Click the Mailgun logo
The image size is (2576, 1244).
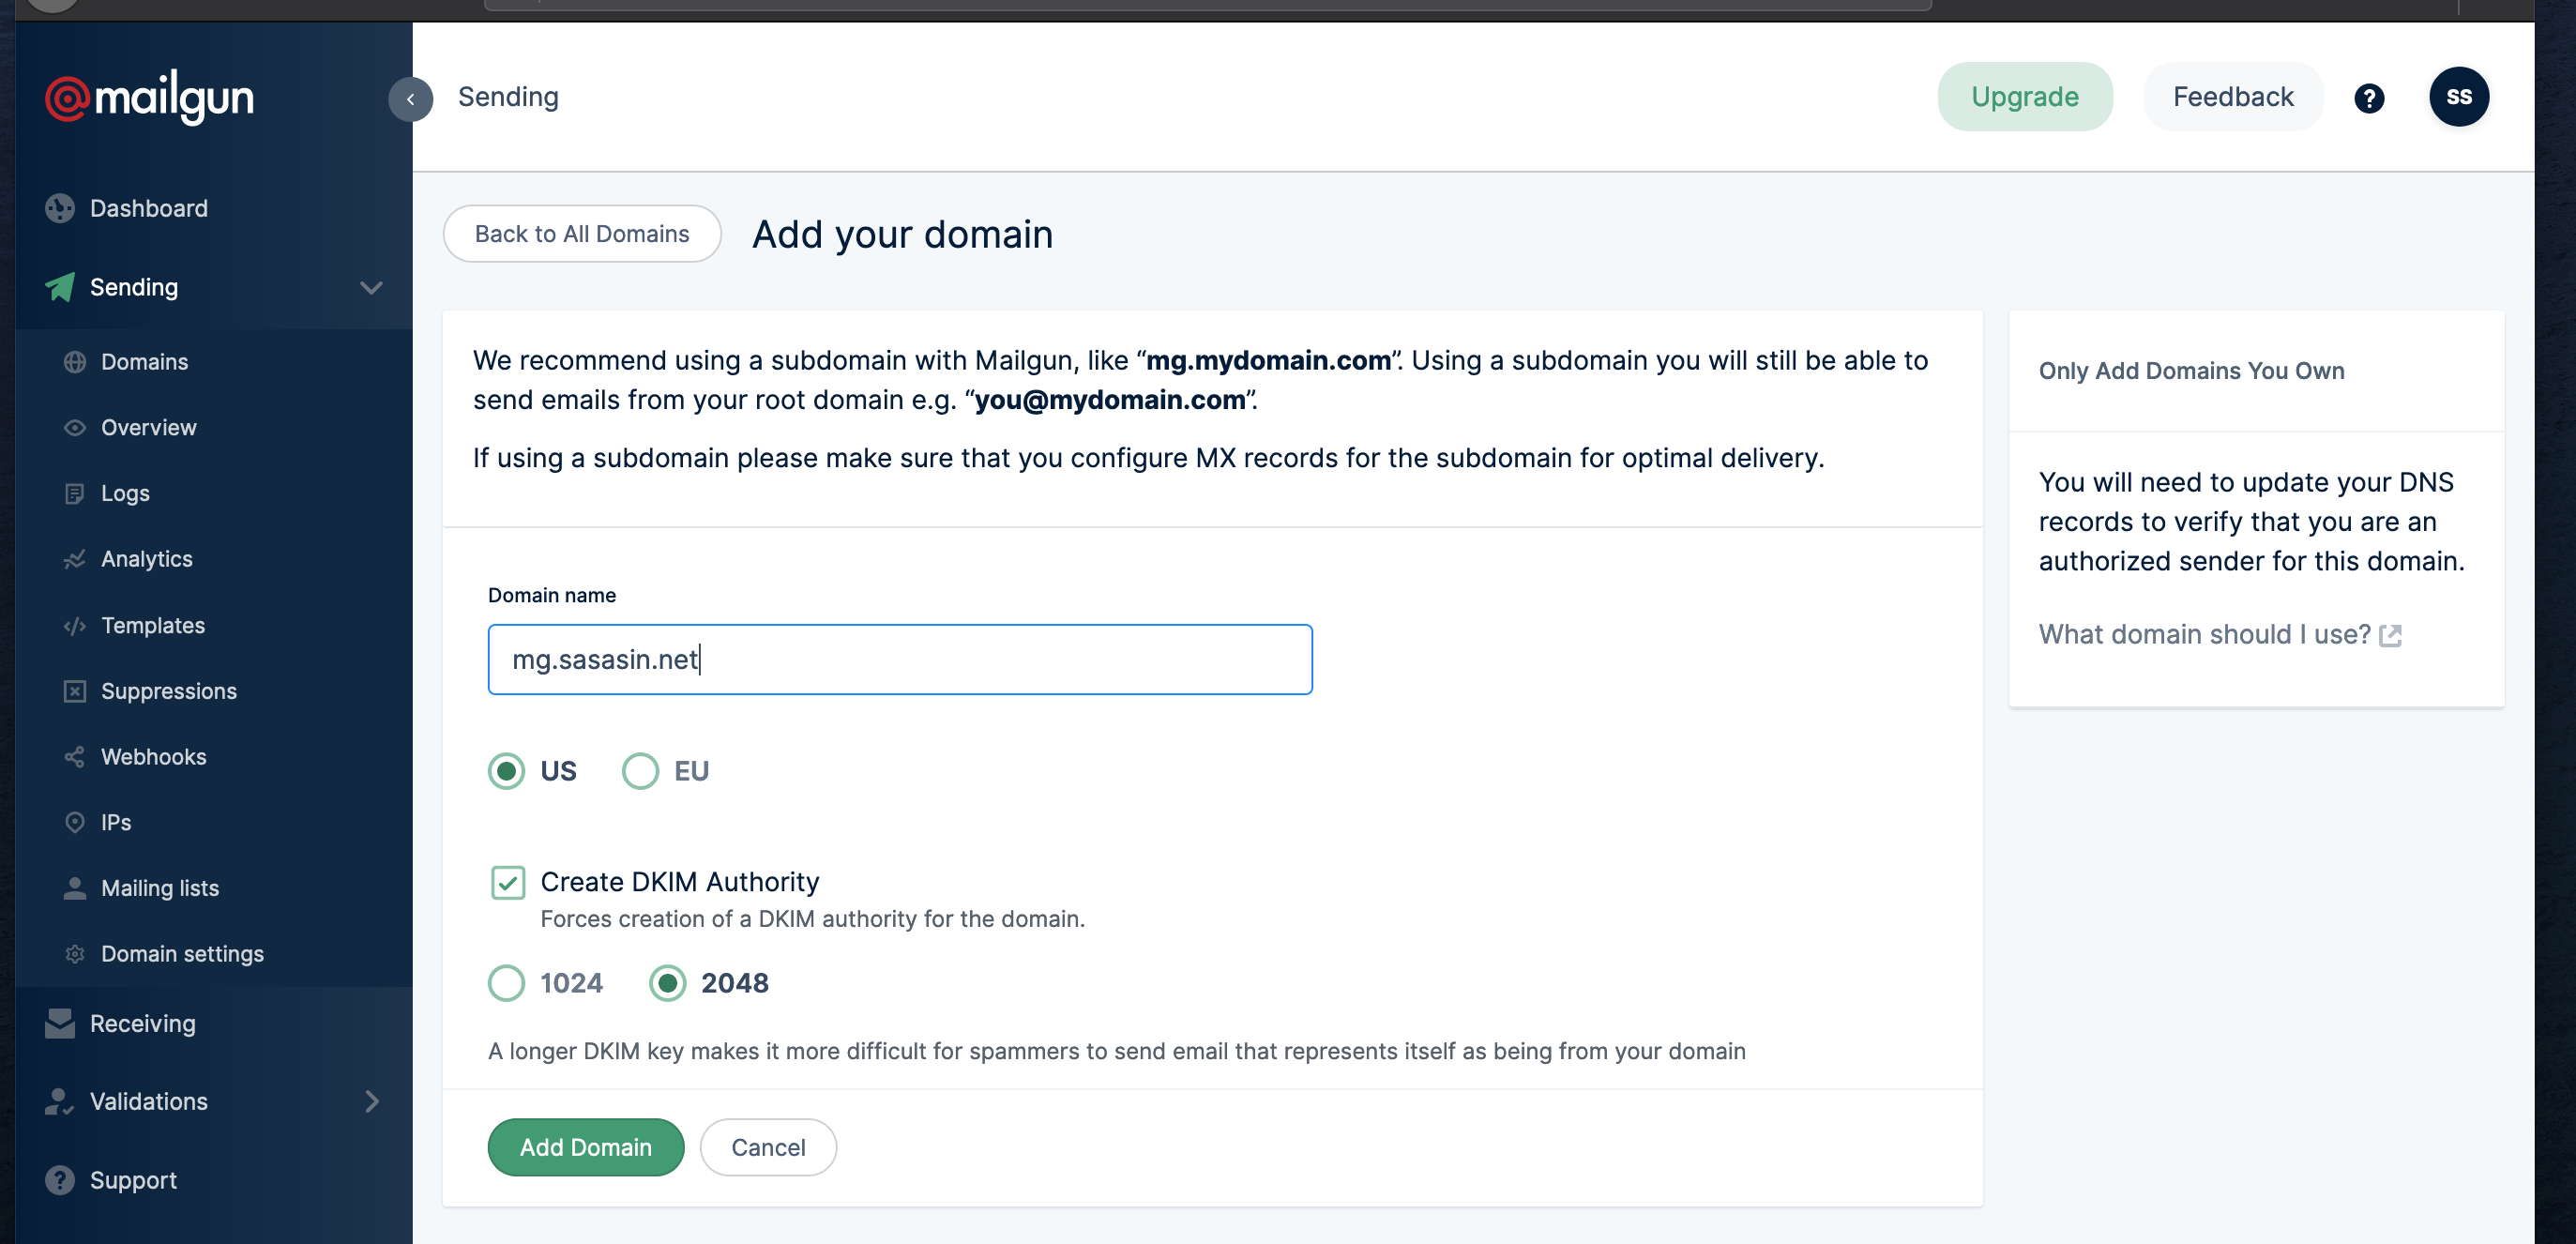tap(150, 97)
